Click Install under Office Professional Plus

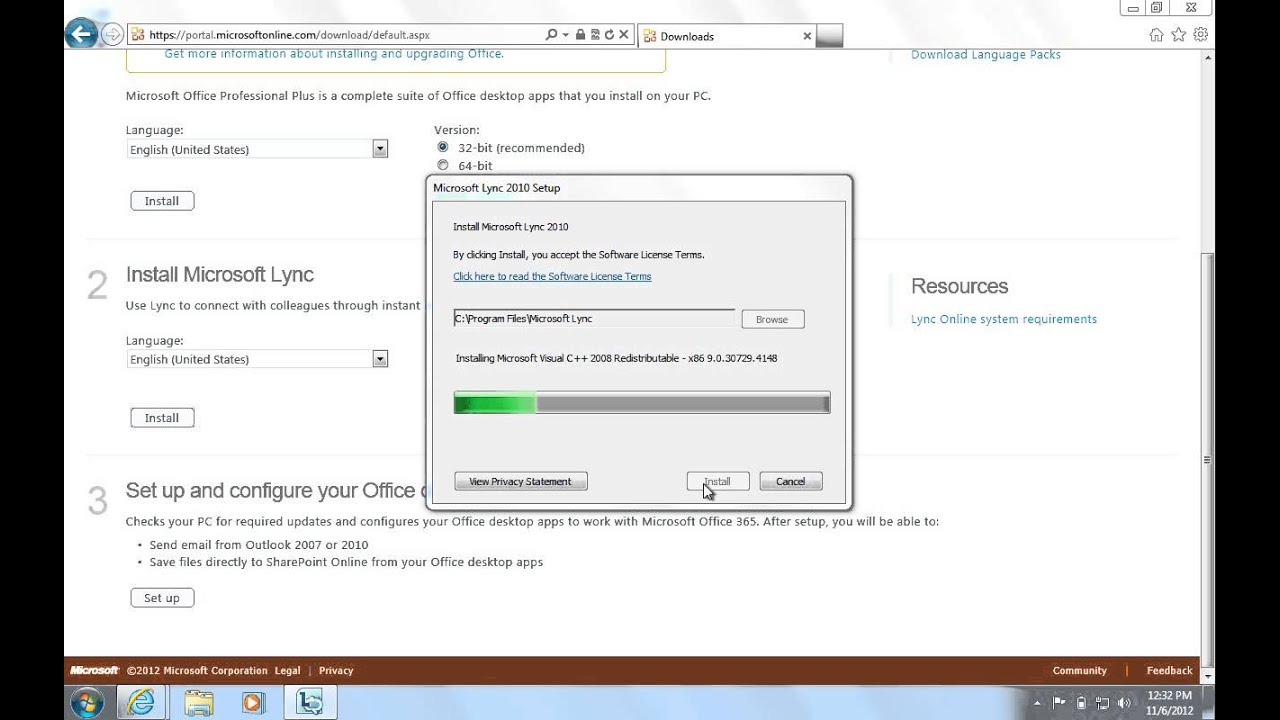click(x=162, y=201)
